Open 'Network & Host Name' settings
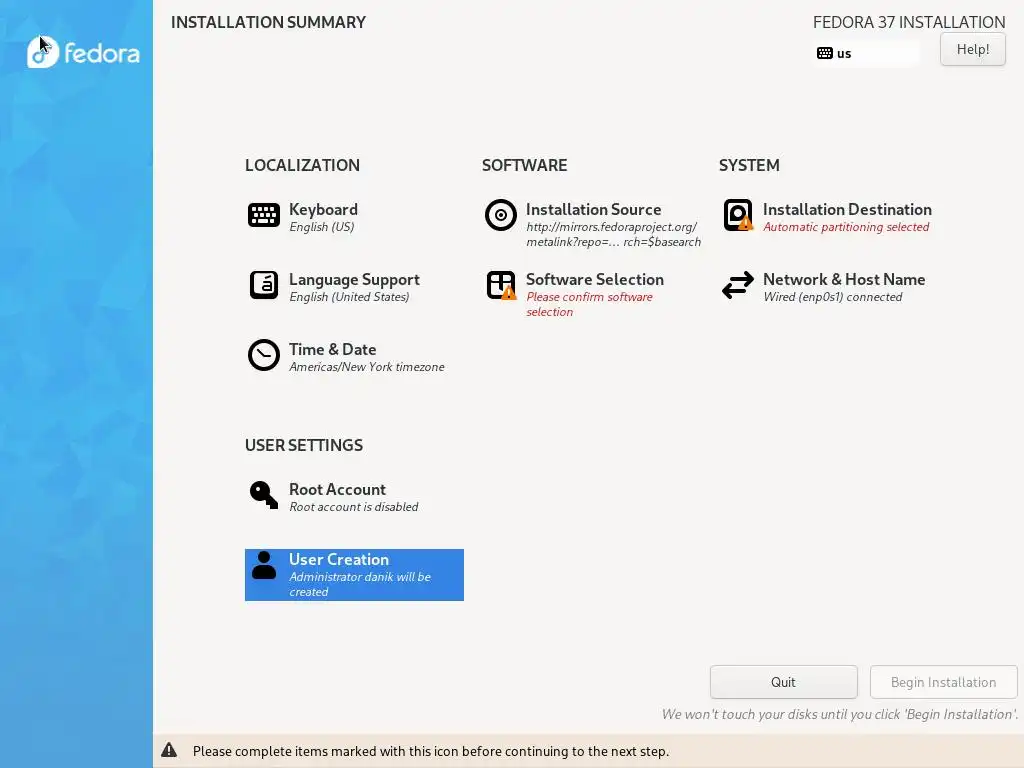Viewport: 1024px width, 768px height. click(844, 280)
